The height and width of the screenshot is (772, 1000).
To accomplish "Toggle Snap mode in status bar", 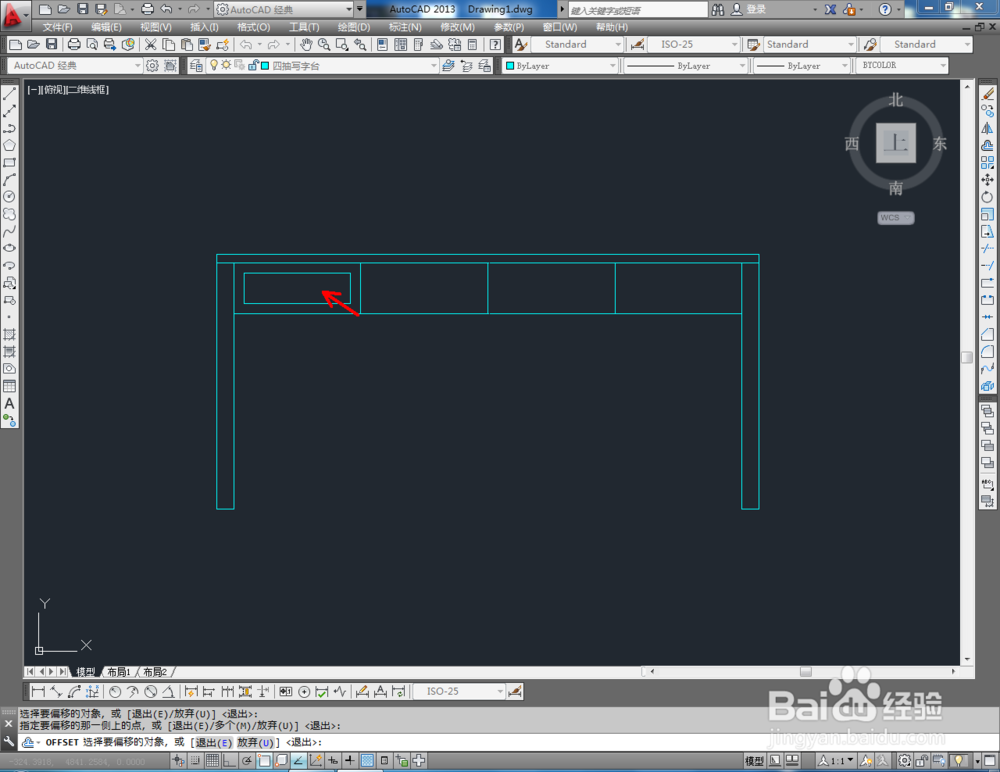I will pyautogui.click(x=195, y=760).
